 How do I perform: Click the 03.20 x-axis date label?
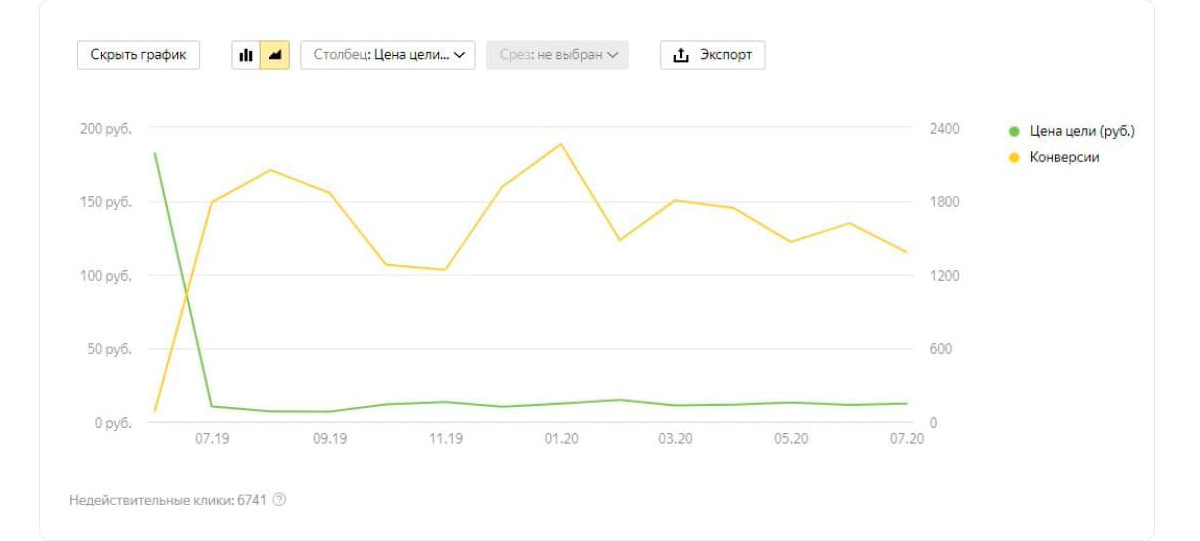pyautogui.click(x=676, y=439)
